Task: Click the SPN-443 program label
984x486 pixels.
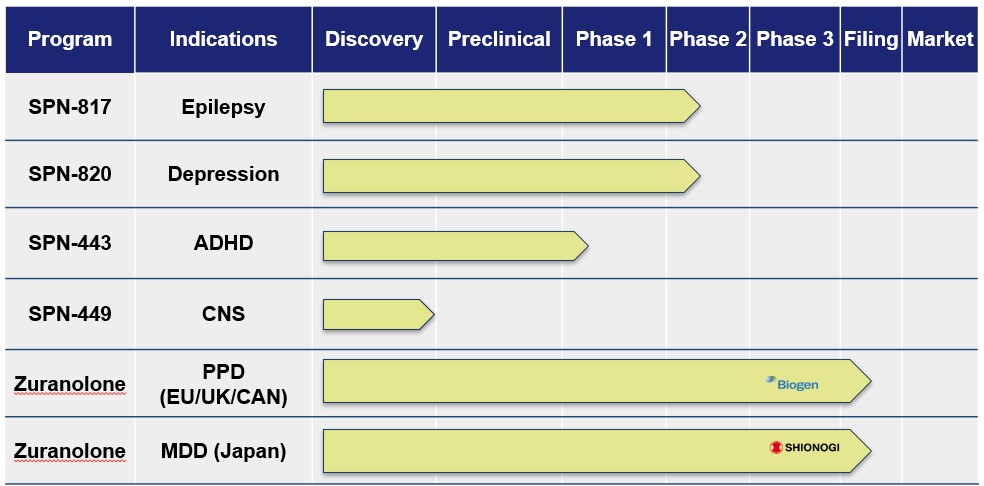Action: pos(70,243)
